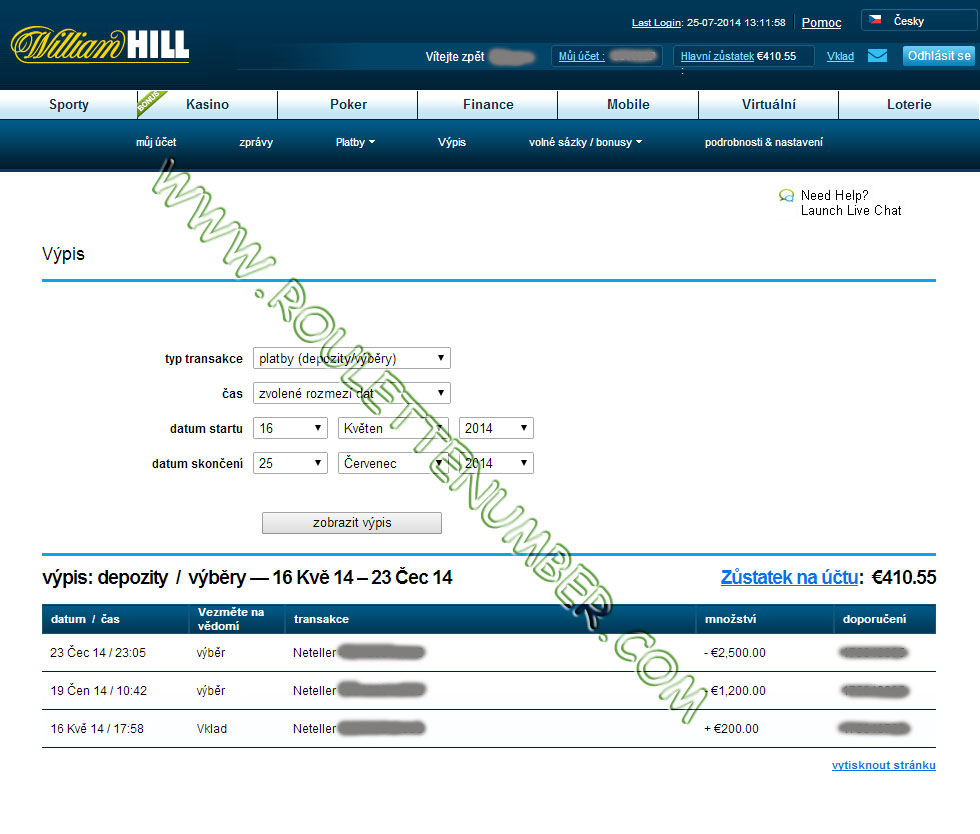Click the €1,200.00 amount
Screen dimensions: 980x834
click(x=738, y=691)
